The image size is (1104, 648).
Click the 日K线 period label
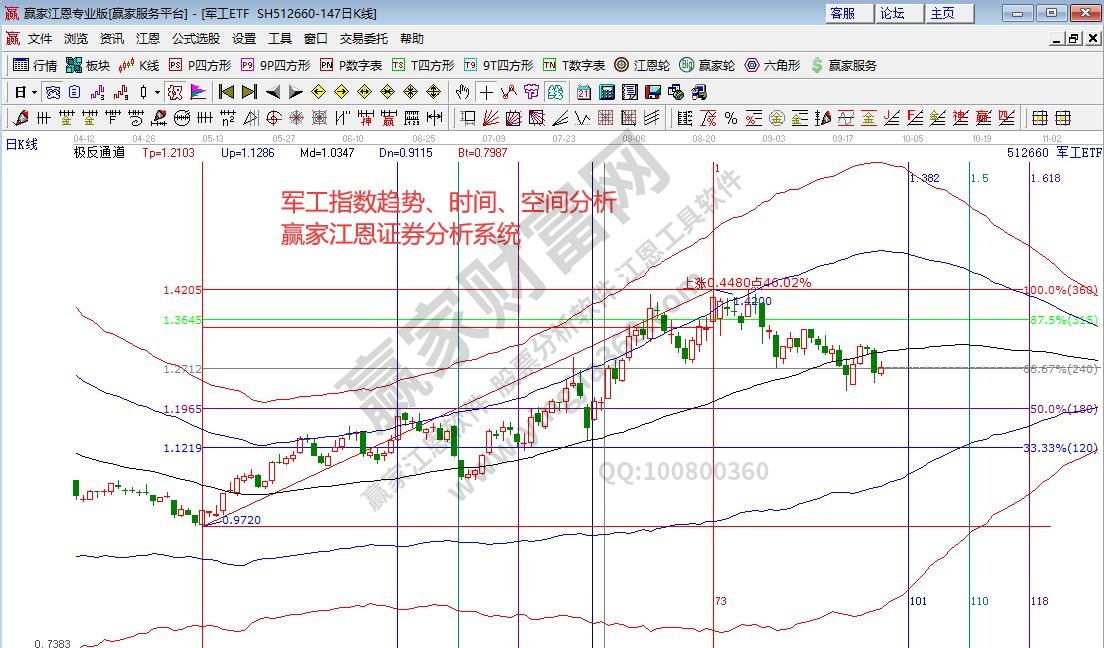(22, 144)
